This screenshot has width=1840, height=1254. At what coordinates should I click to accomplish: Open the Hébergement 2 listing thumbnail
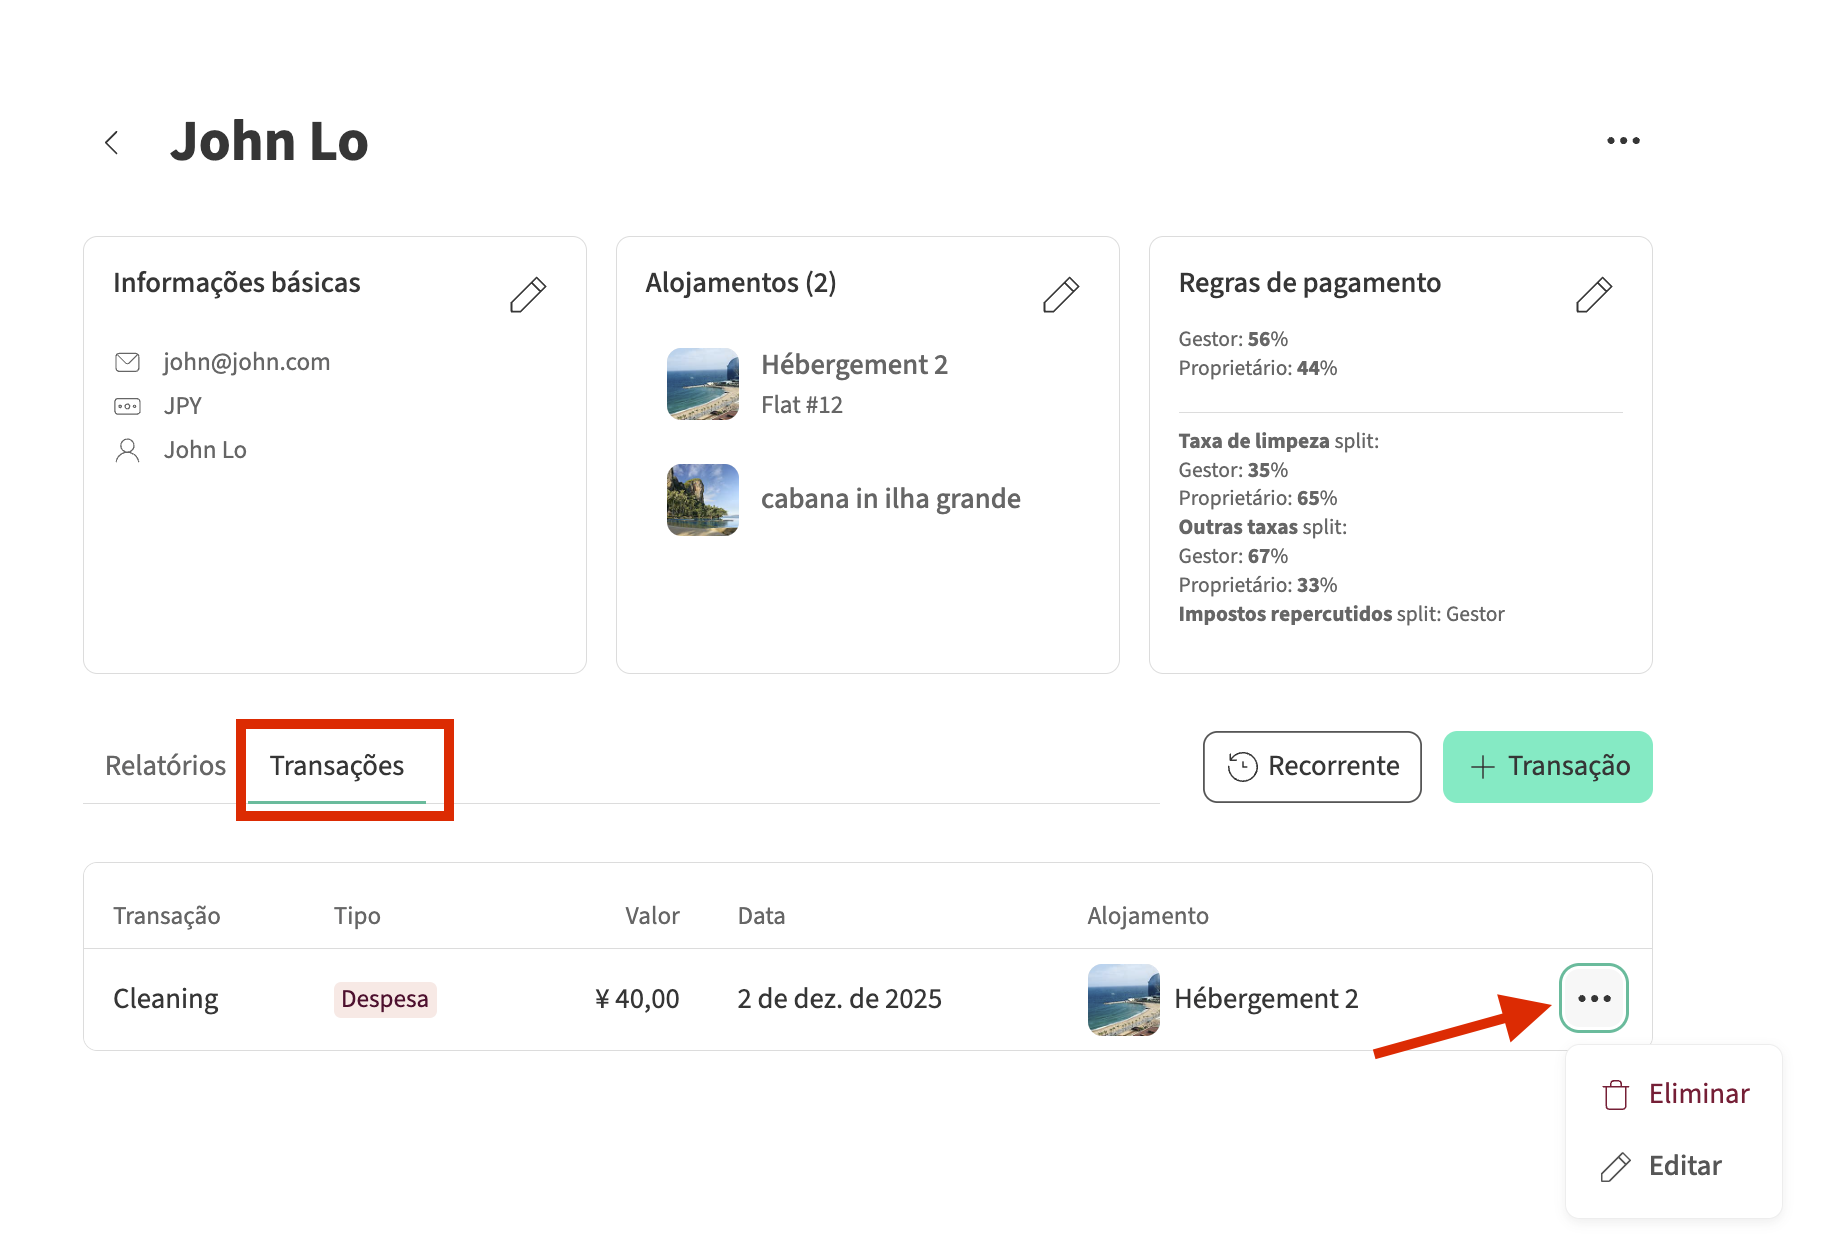pyautogui.click(x=703, y=384)
